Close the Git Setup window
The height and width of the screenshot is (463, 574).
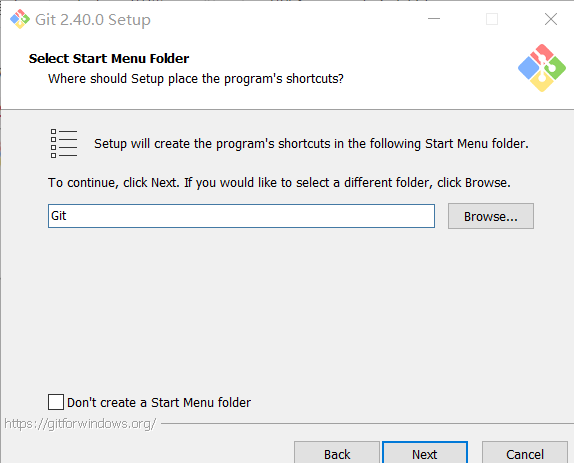(x=551, y=19)
